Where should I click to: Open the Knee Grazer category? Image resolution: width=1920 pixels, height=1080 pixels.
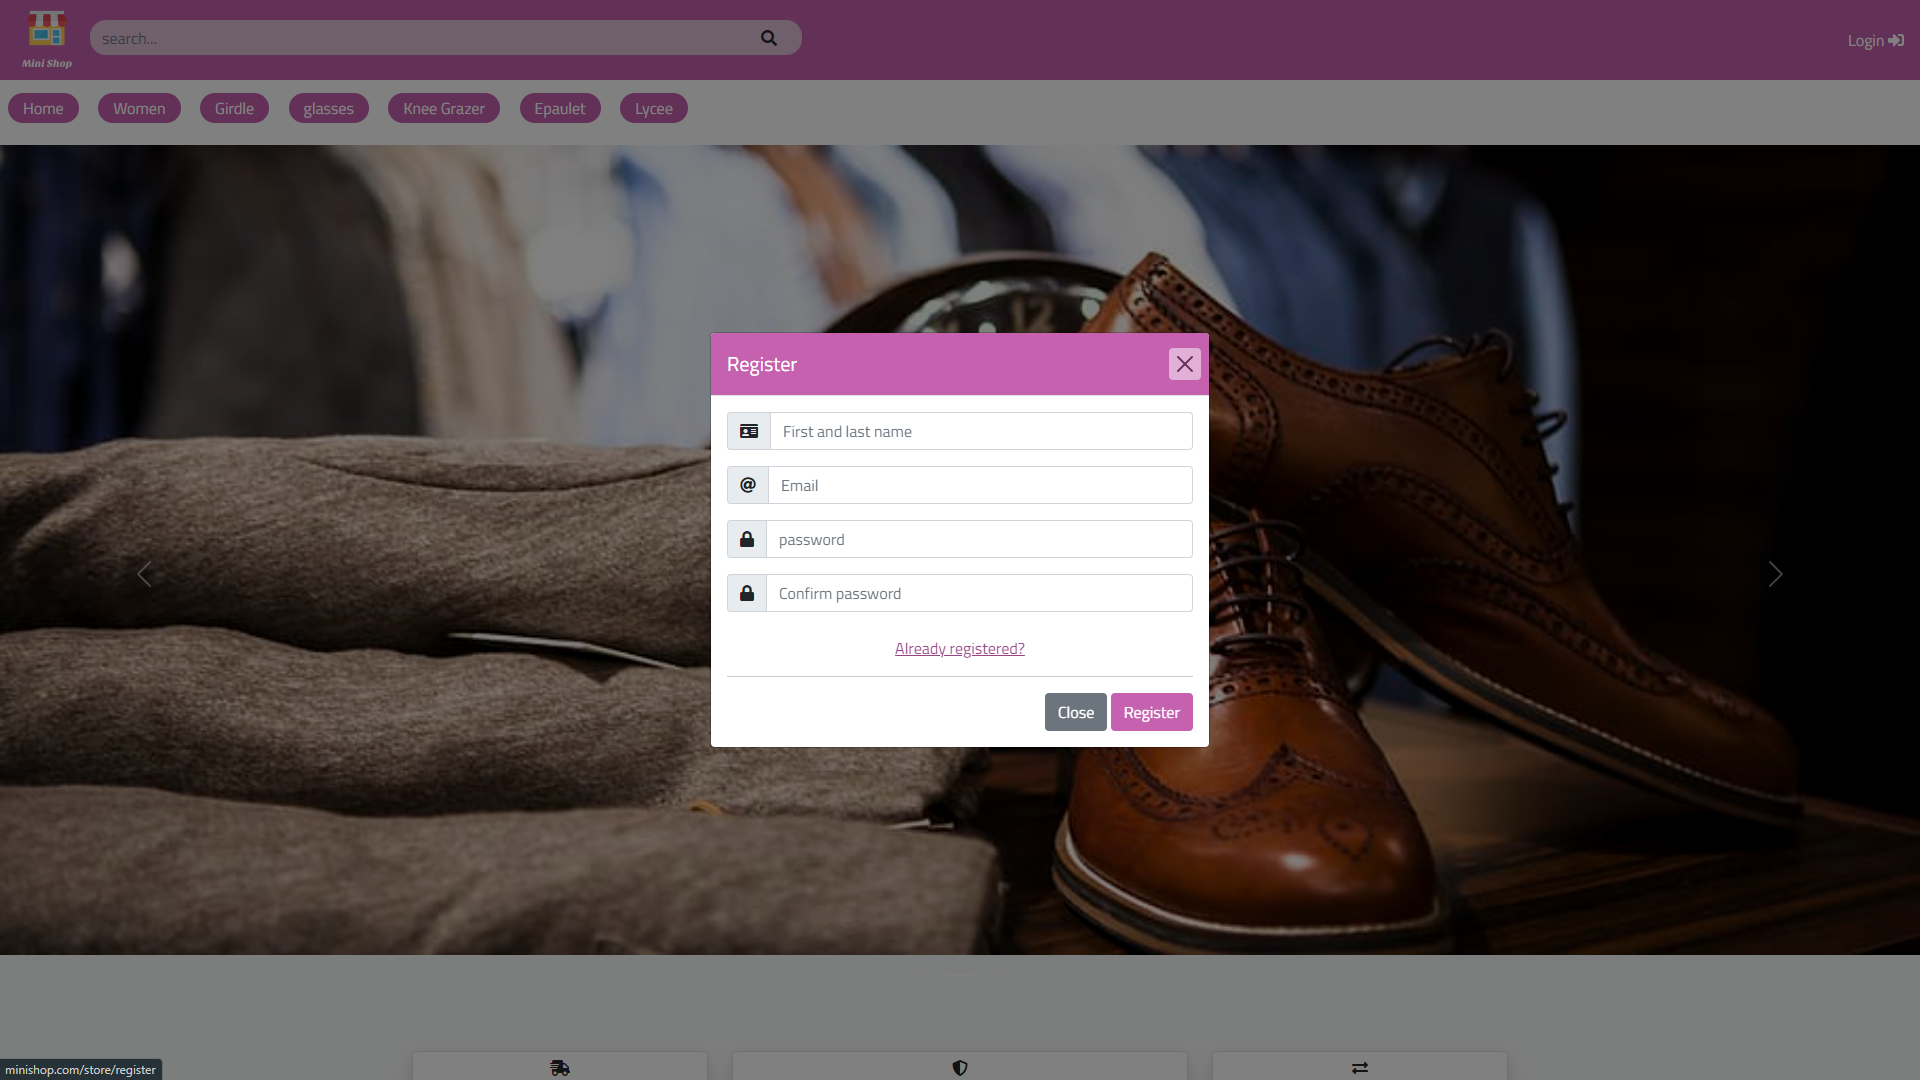[443, 108]
